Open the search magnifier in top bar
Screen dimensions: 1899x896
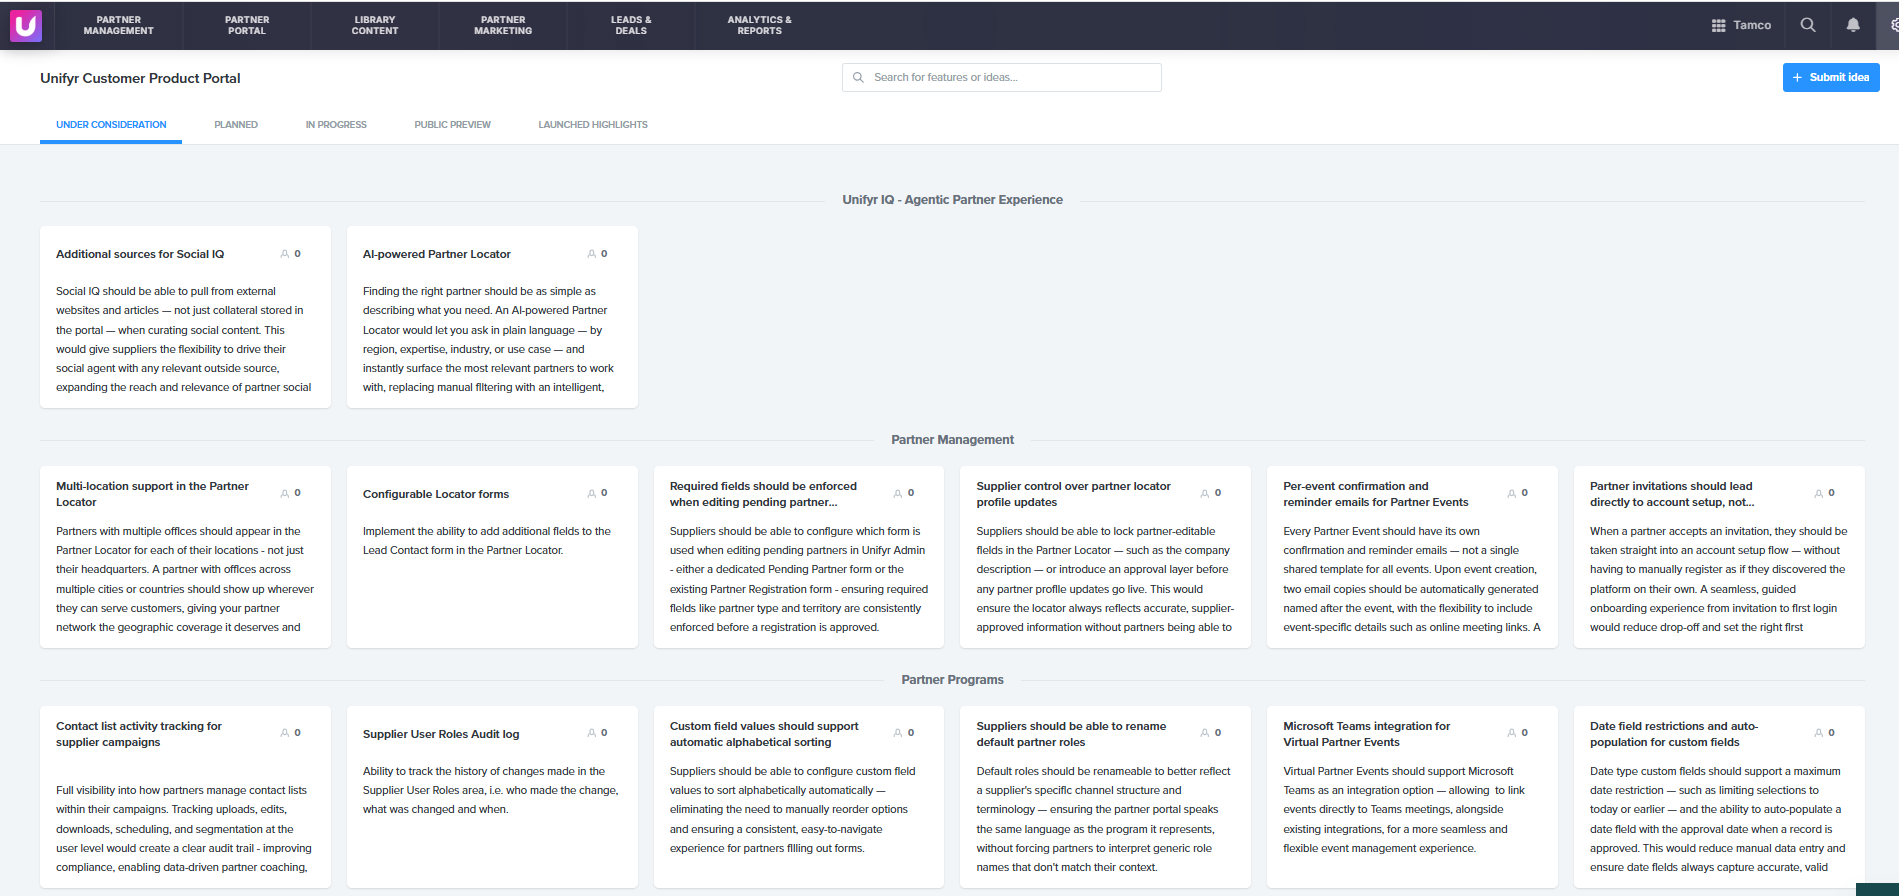click(x=1808, y=25)
